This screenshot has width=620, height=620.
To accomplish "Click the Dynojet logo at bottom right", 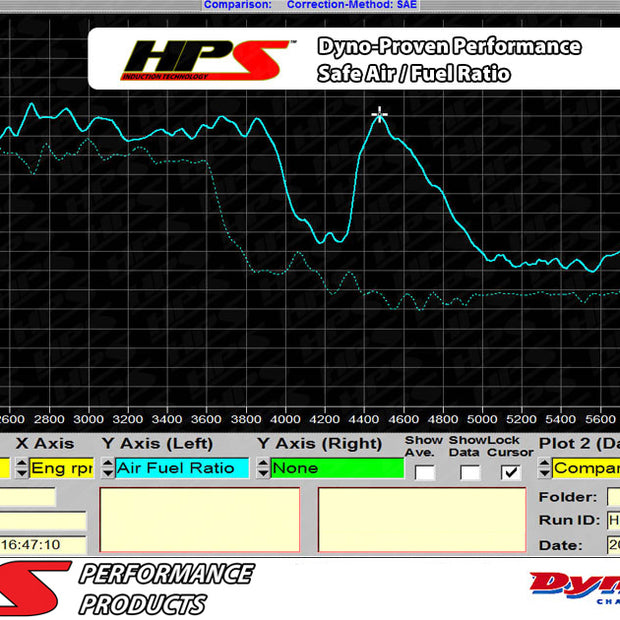I will 575,588.
